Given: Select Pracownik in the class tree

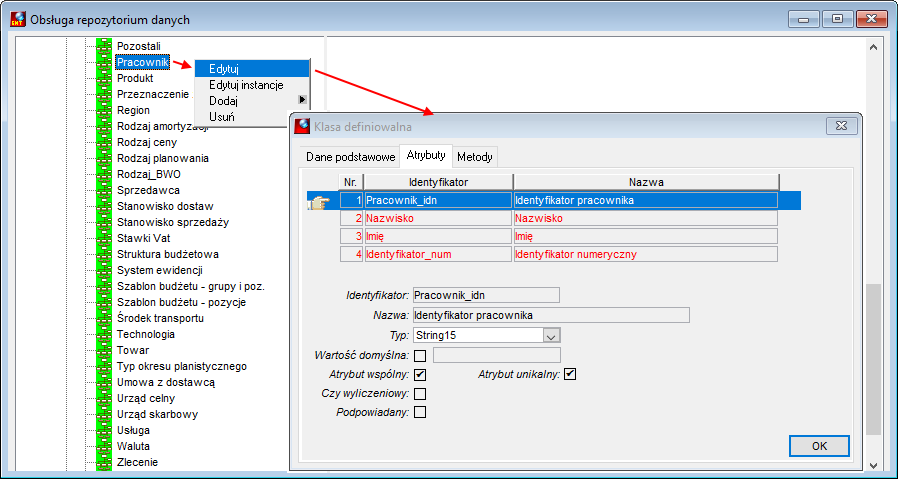Looking at the screenshot, I should pyautogui.click(x=142, y=62).
